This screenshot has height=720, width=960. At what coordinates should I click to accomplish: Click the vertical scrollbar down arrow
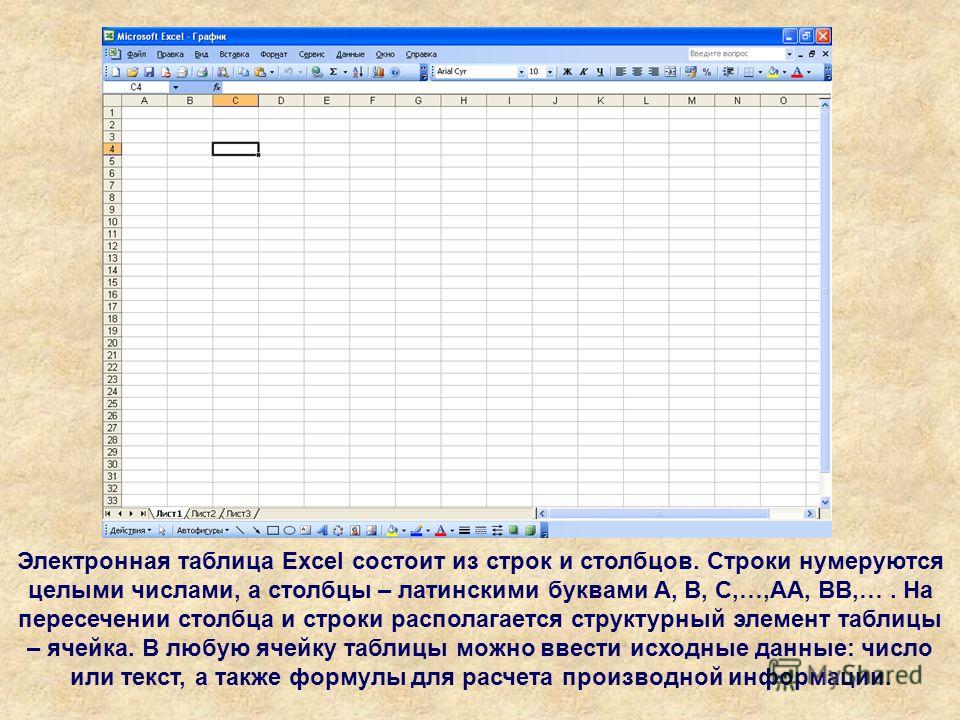[825, 501]
